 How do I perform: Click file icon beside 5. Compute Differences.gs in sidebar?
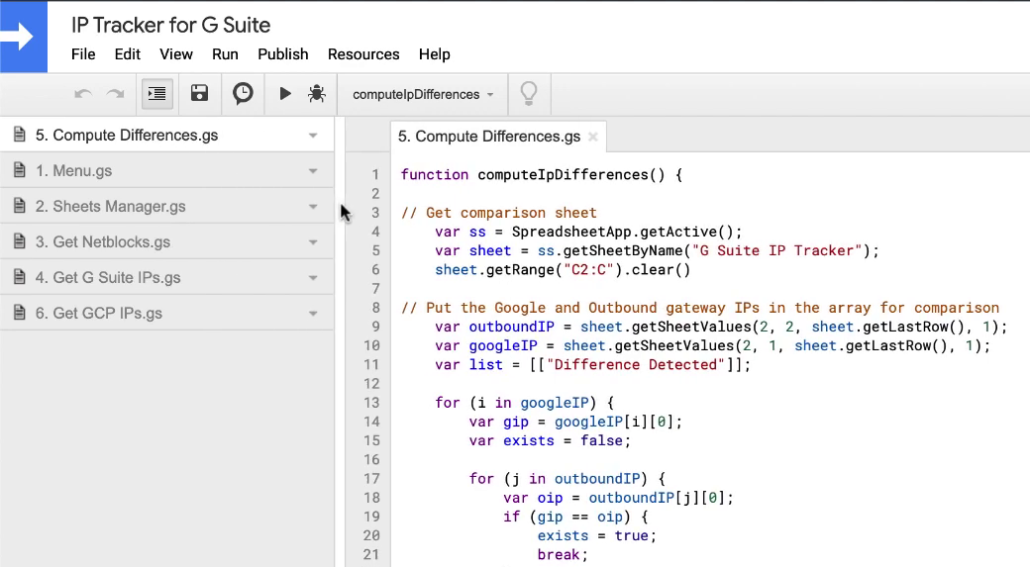point(20,135)
